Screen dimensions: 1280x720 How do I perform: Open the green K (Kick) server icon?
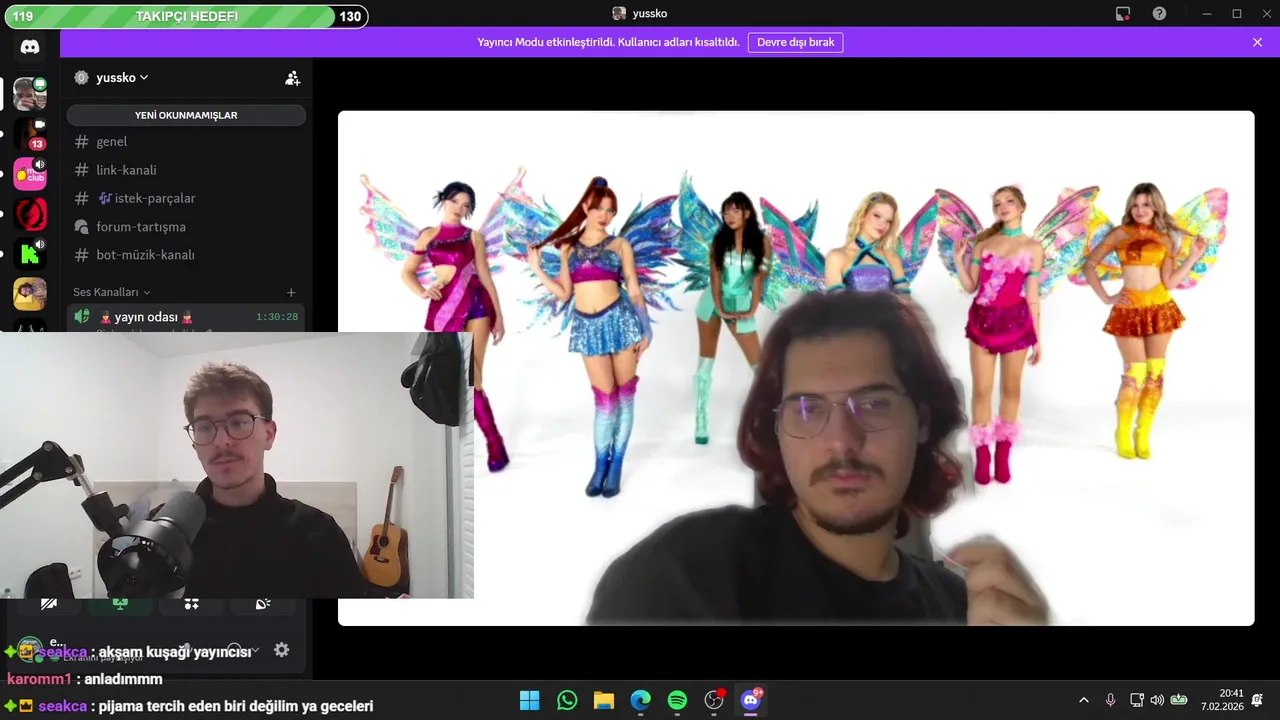pos(30,254)
